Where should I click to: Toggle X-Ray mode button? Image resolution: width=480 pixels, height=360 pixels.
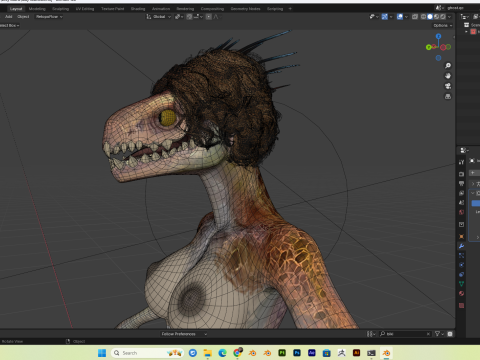pos(415,17)
